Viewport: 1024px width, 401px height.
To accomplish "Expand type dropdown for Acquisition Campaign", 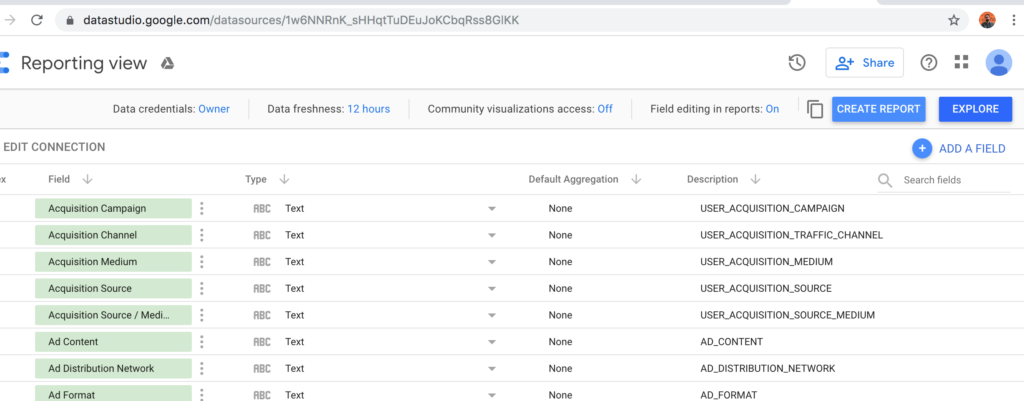I will tap(491, 208).
